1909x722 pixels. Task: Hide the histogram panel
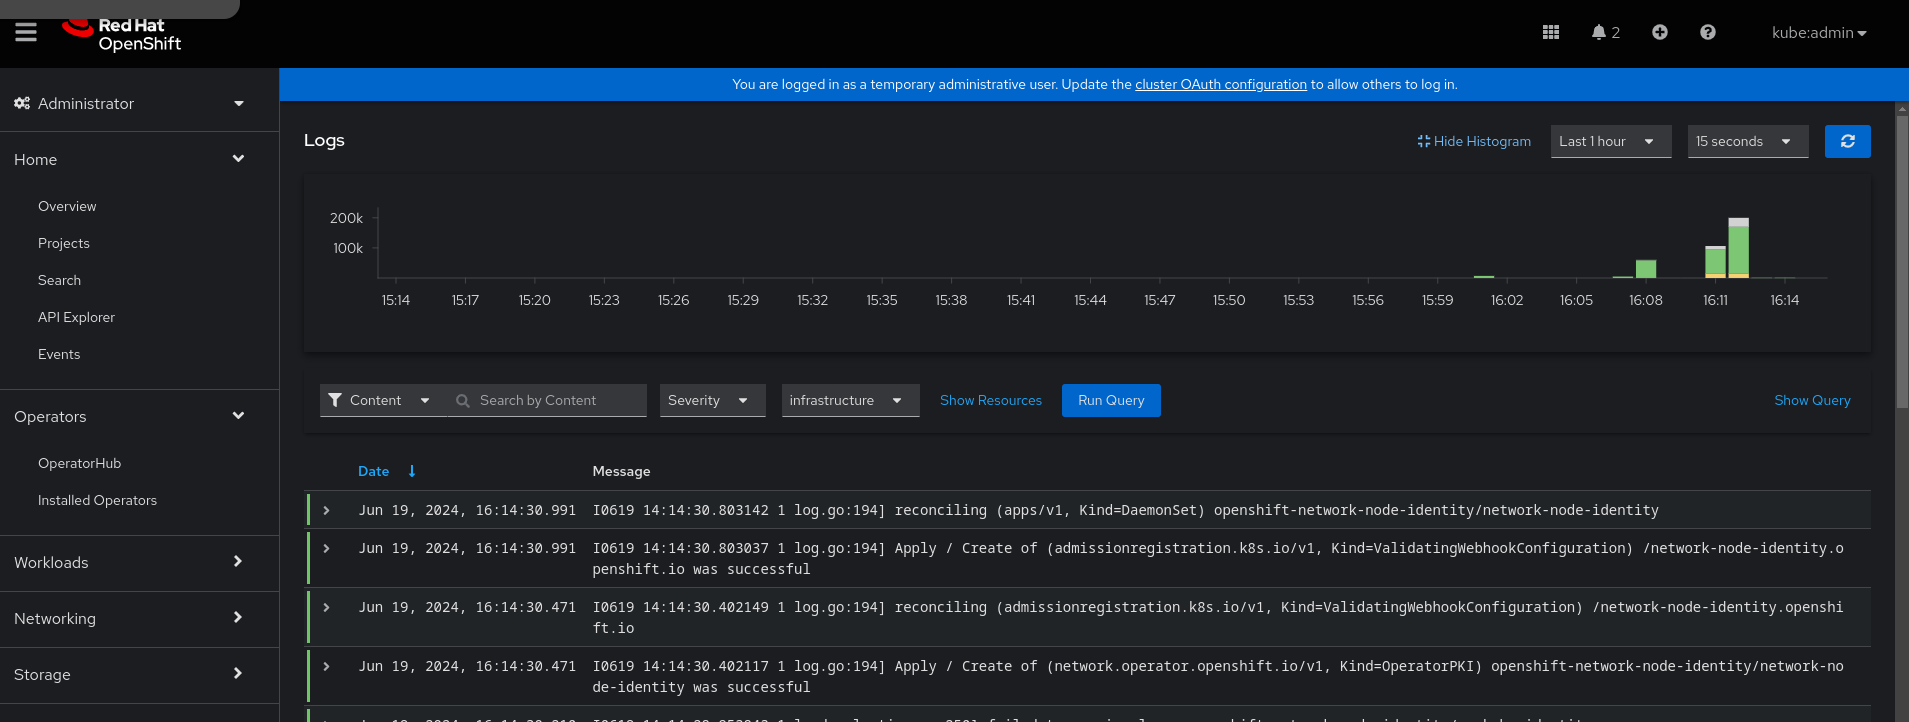point(1474,142)
